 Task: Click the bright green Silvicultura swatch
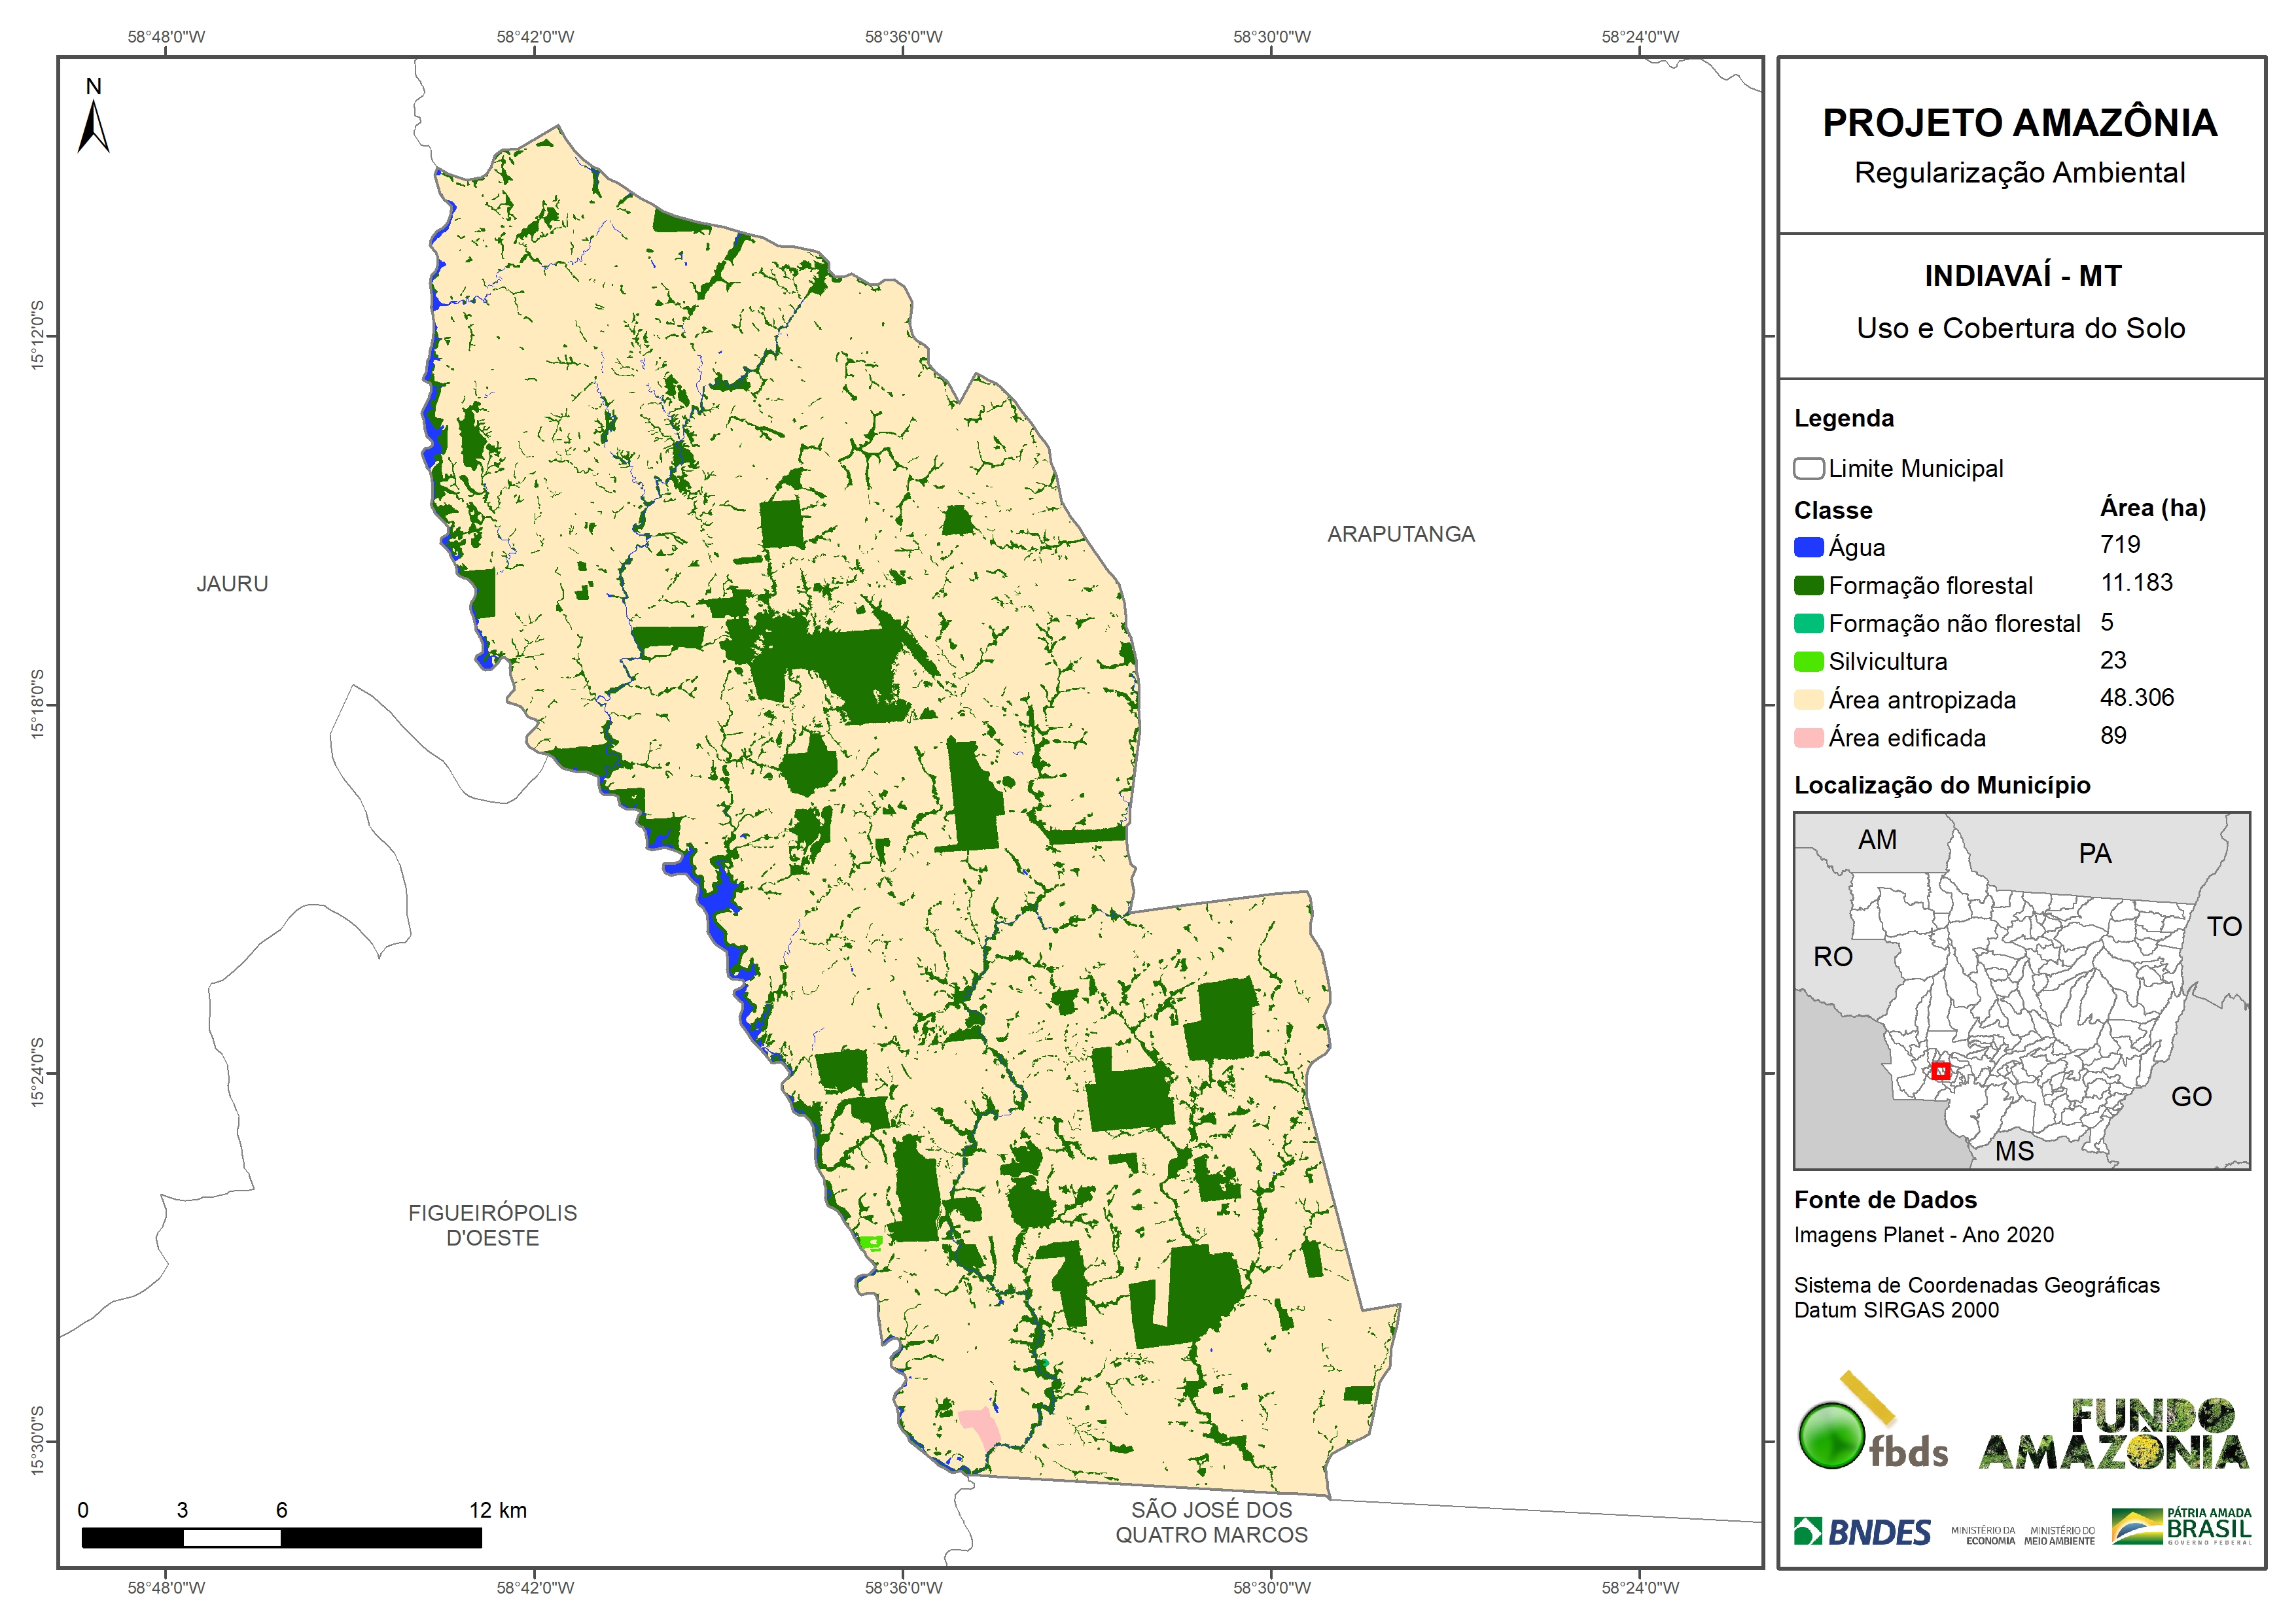click(x=1808, y=661)
